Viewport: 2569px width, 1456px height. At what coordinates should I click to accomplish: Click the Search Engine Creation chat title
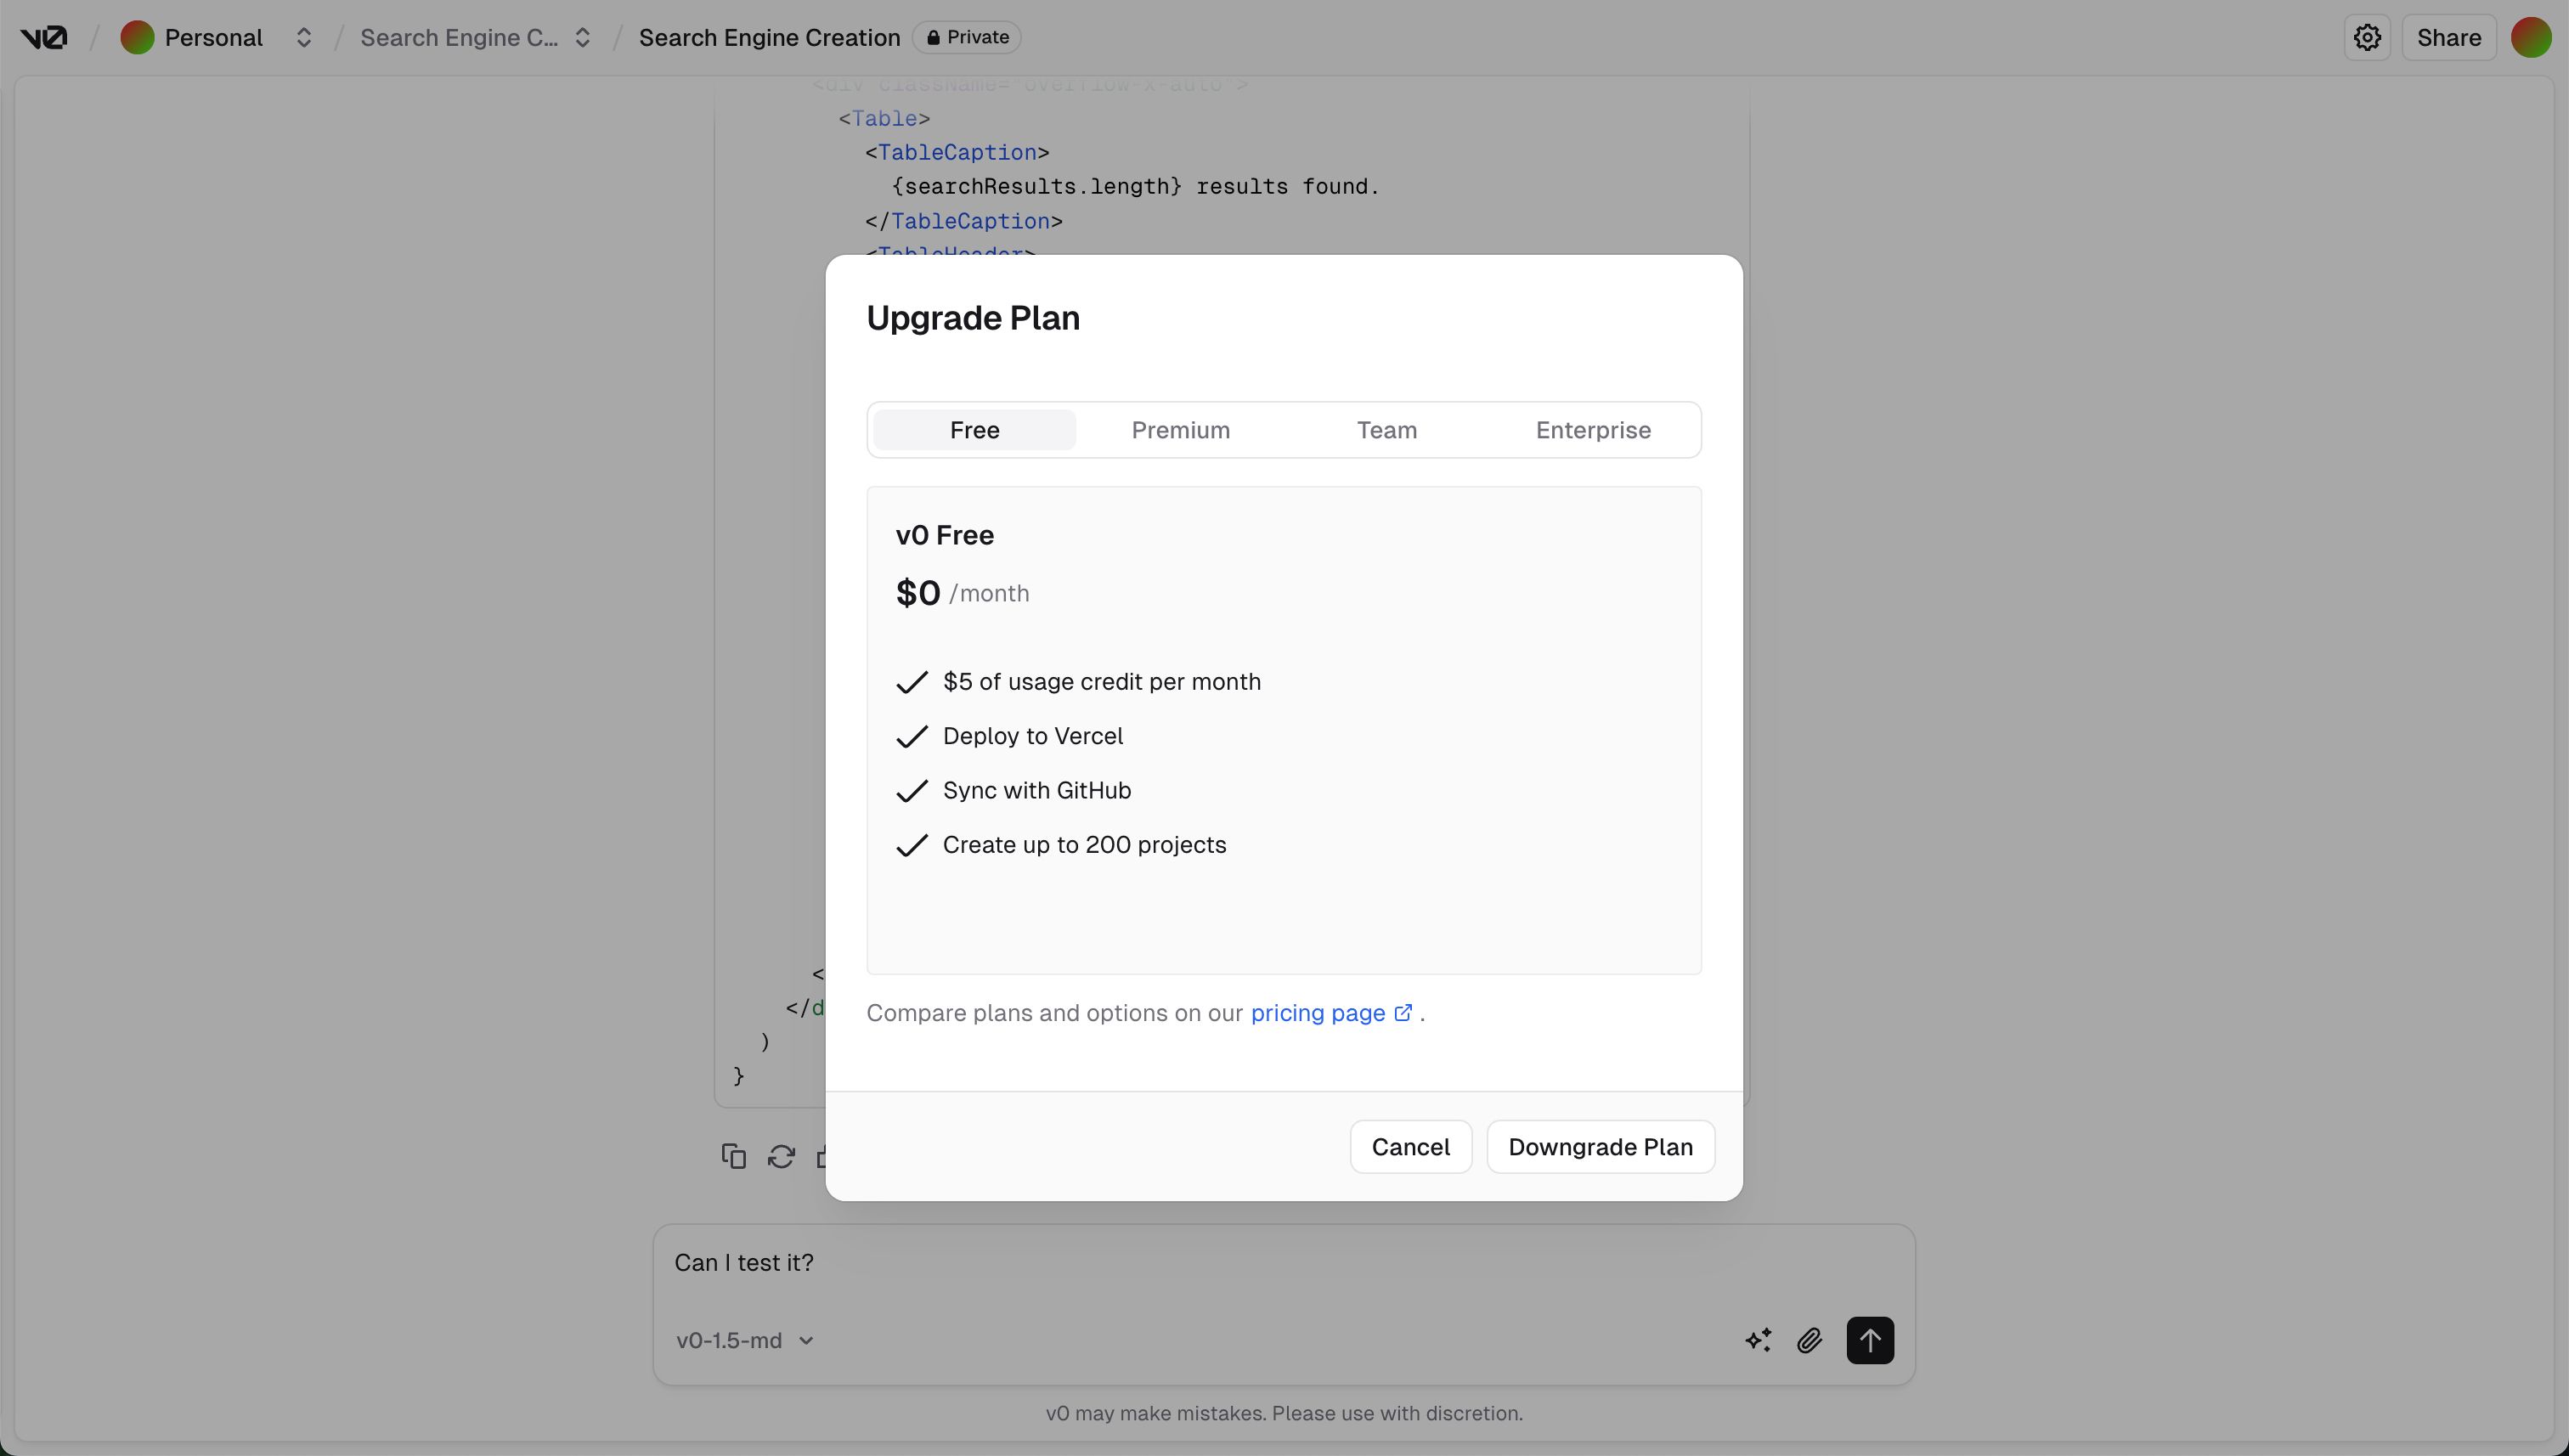(769, 38)
